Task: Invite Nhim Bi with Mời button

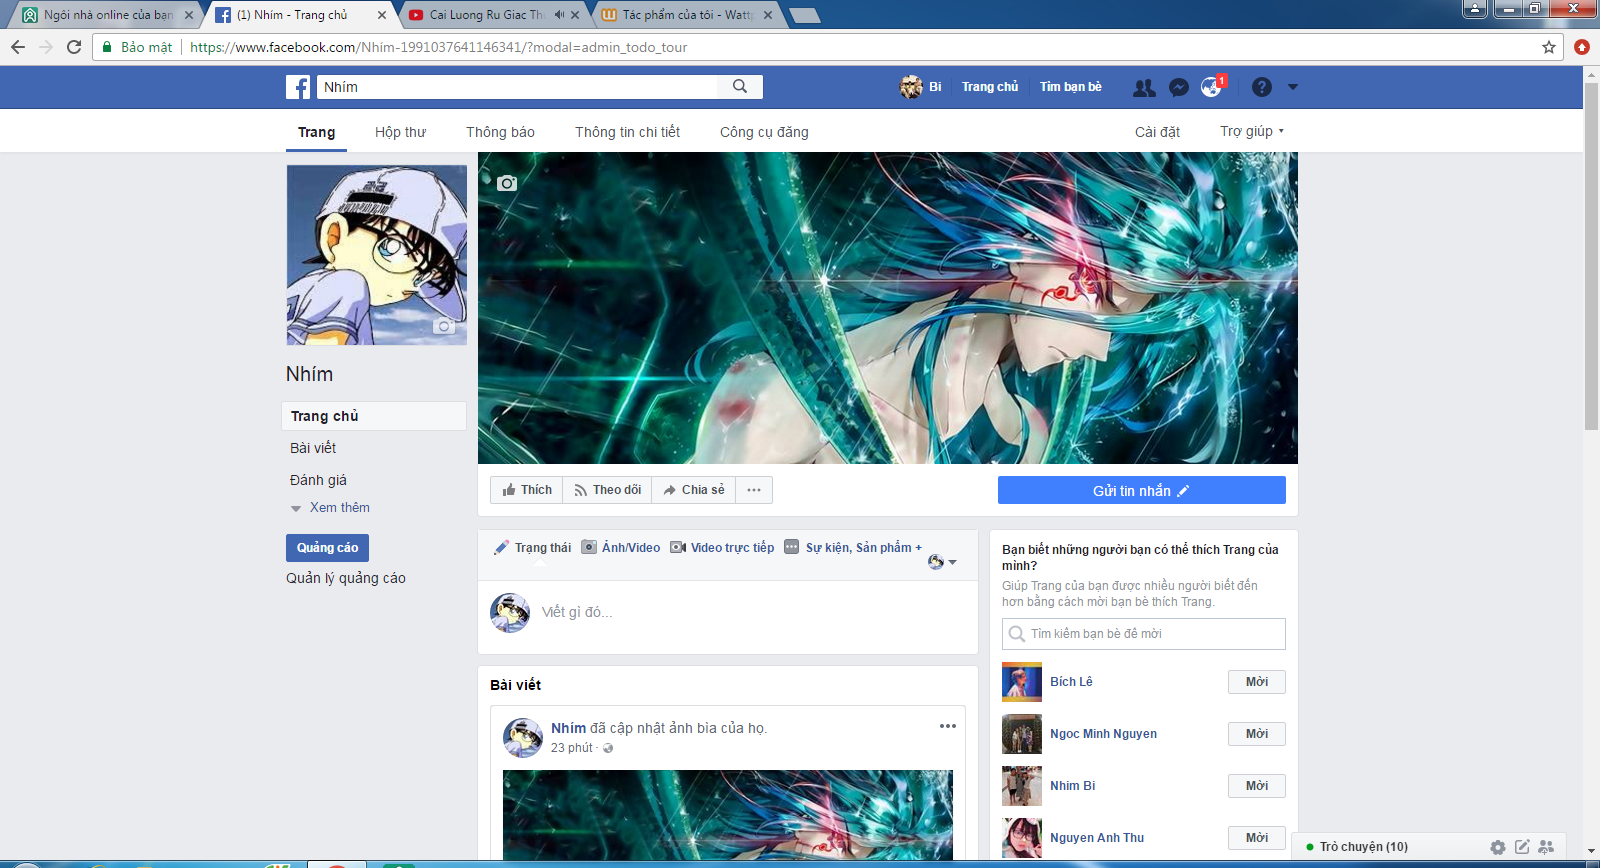Action: 1257,786
